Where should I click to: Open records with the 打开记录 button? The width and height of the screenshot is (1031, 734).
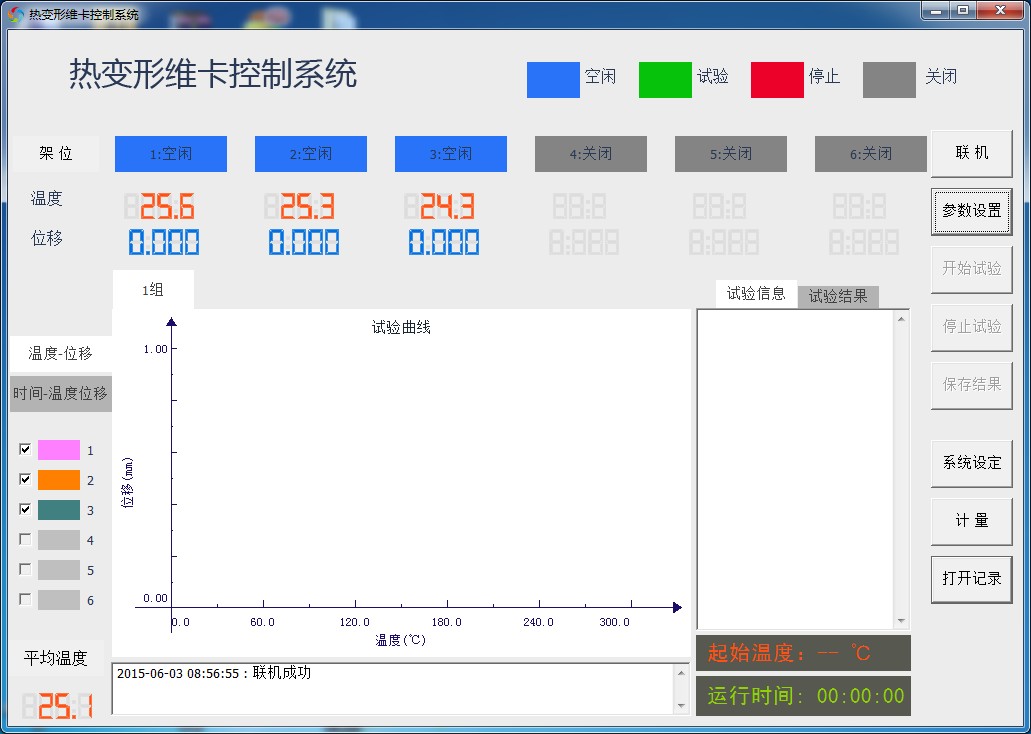971,579
